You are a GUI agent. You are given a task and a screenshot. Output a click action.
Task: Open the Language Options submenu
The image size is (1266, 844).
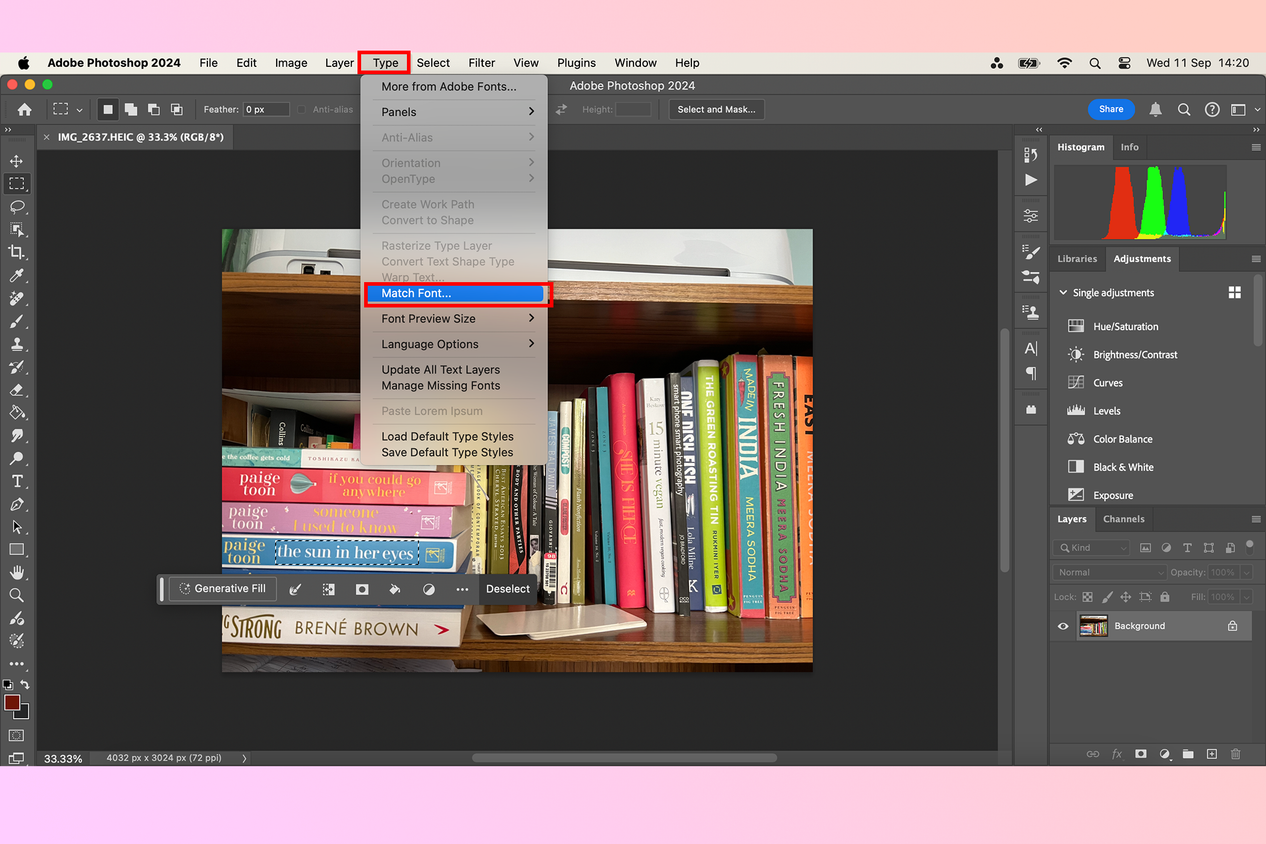pyautogui.click(x=458, y=344)
